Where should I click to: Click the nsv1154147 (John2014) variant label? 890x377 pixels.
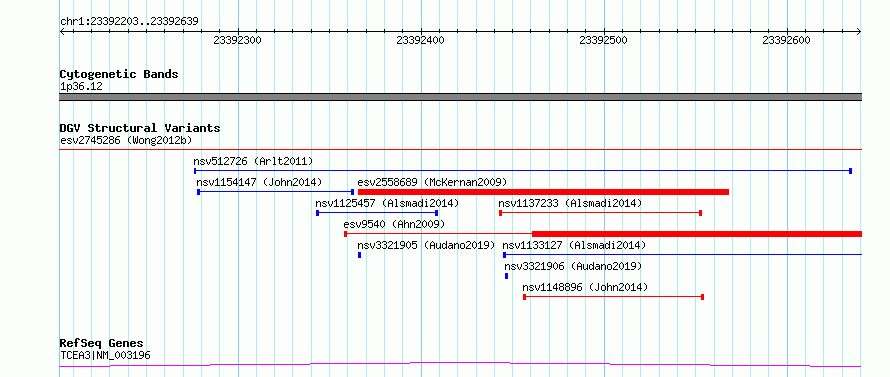coord(259,182)
